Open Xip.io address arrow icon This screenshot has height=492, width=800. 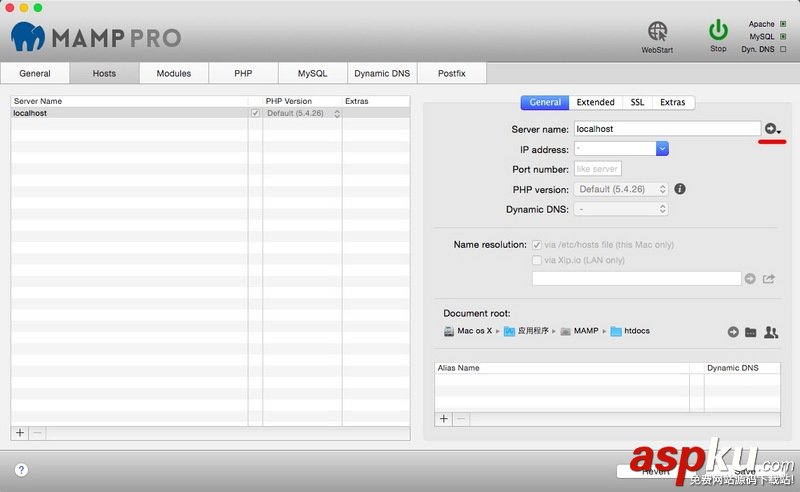pyautogui.click(x=749, y=279)
